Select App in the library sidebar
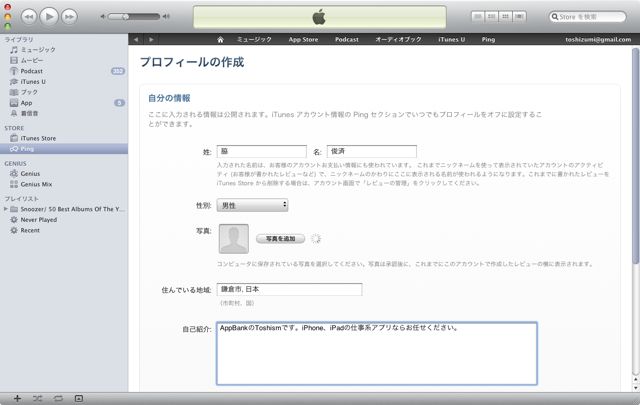 tap(64, 103)
